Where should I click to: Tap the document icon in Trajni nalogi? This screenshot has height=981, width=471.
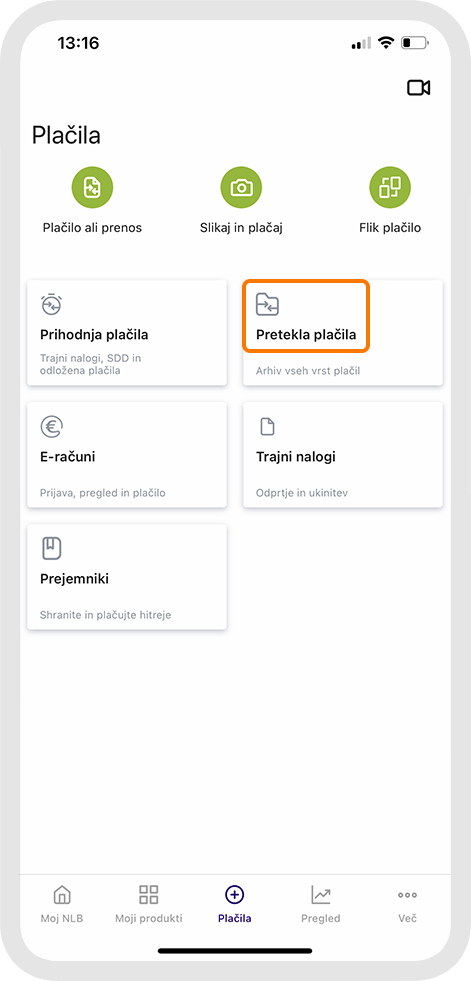268,427
